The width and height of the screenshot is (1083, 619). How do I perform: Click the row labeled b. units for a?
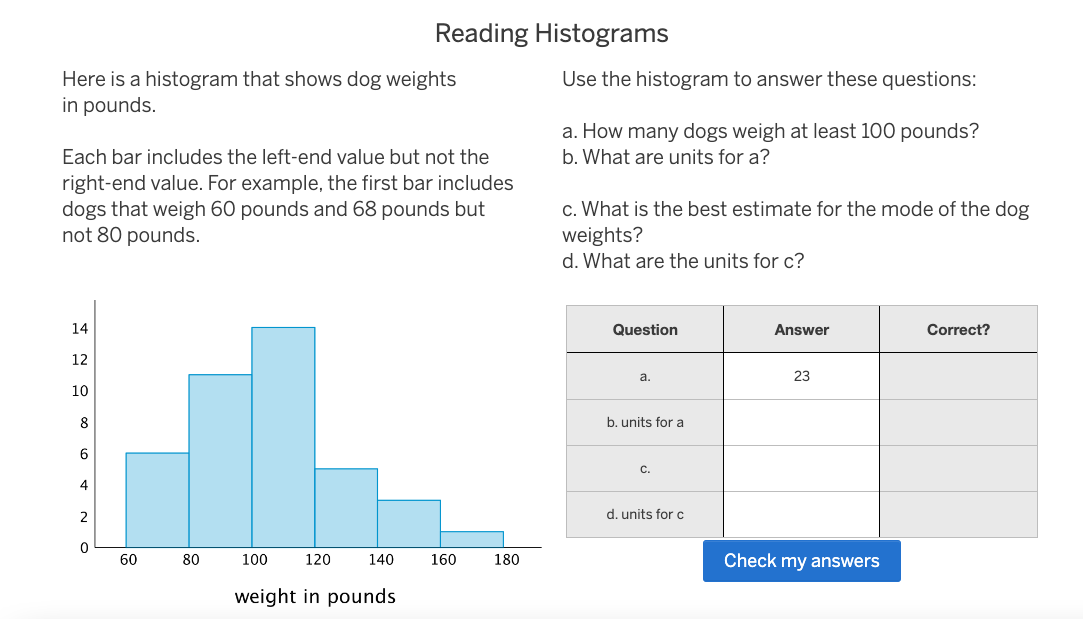pyautogui.click(x=644, y=422)
